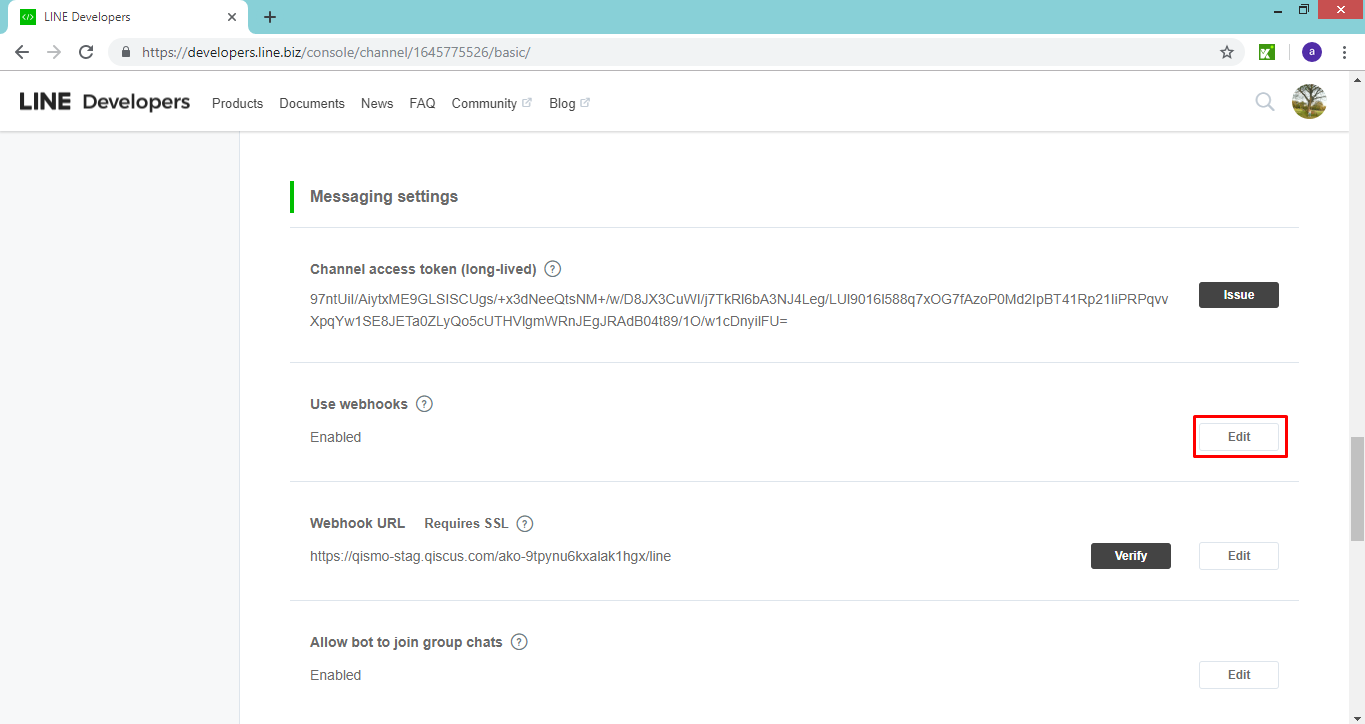Screen dimensions: 1365x724
Task: Open the green extension icon in toolbar
Action: [x=1266, y=52]
